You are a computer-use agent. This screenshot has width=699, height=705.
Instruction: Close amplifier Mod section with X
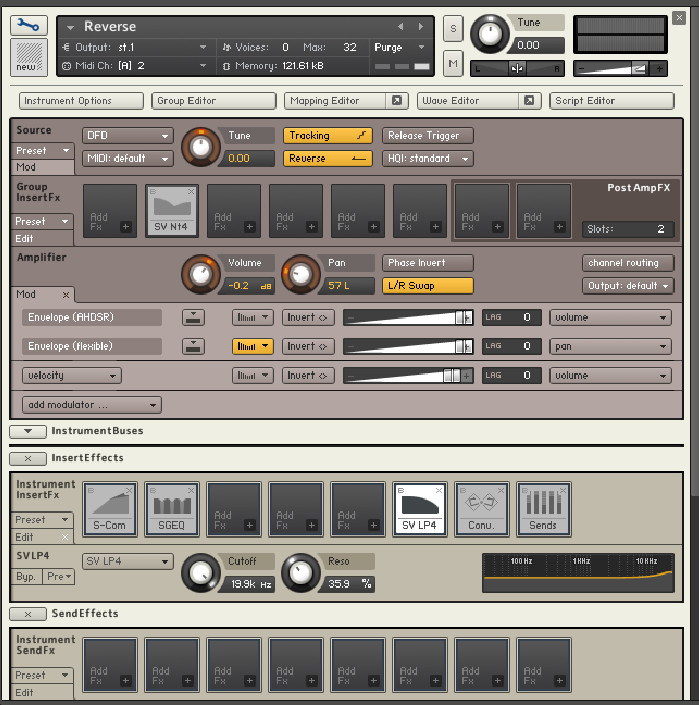click(x=66, y=295)
